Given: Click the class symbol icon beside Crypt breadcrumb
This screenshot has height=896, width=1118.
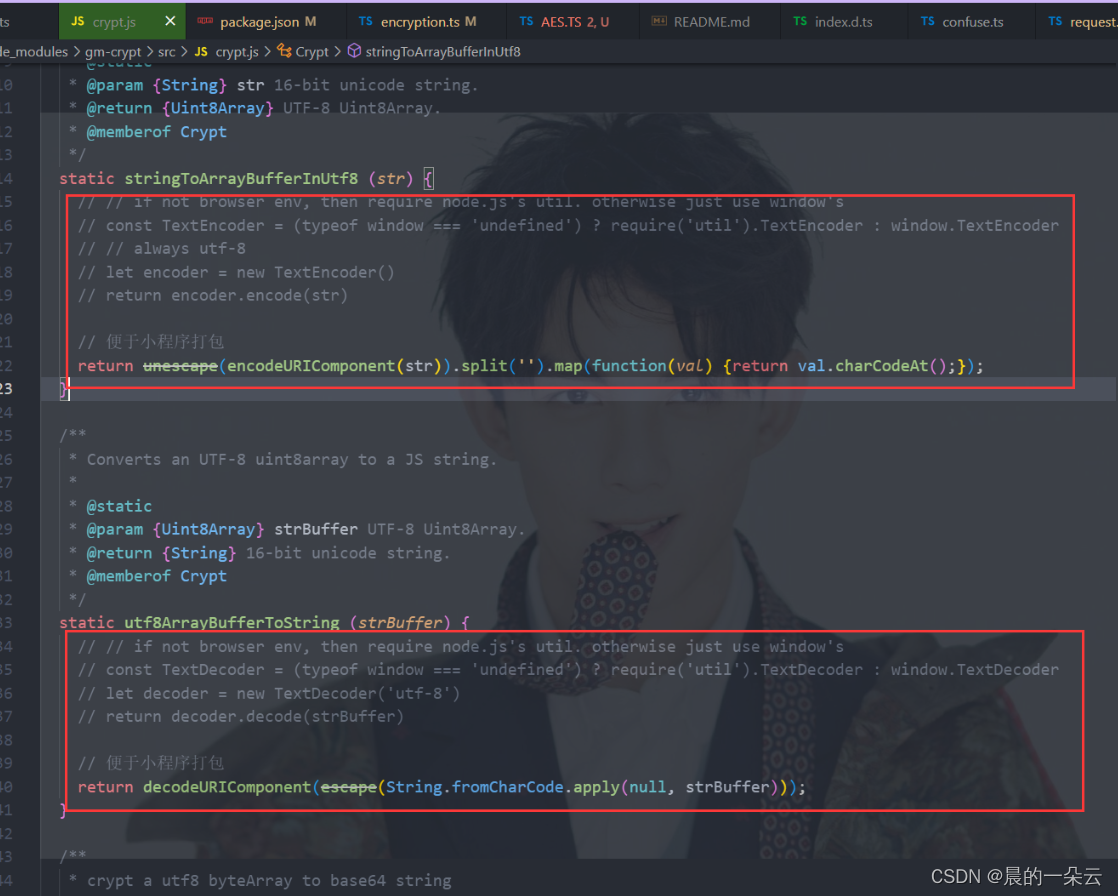Looking at the screenshot, I should [x=284, y=51].
